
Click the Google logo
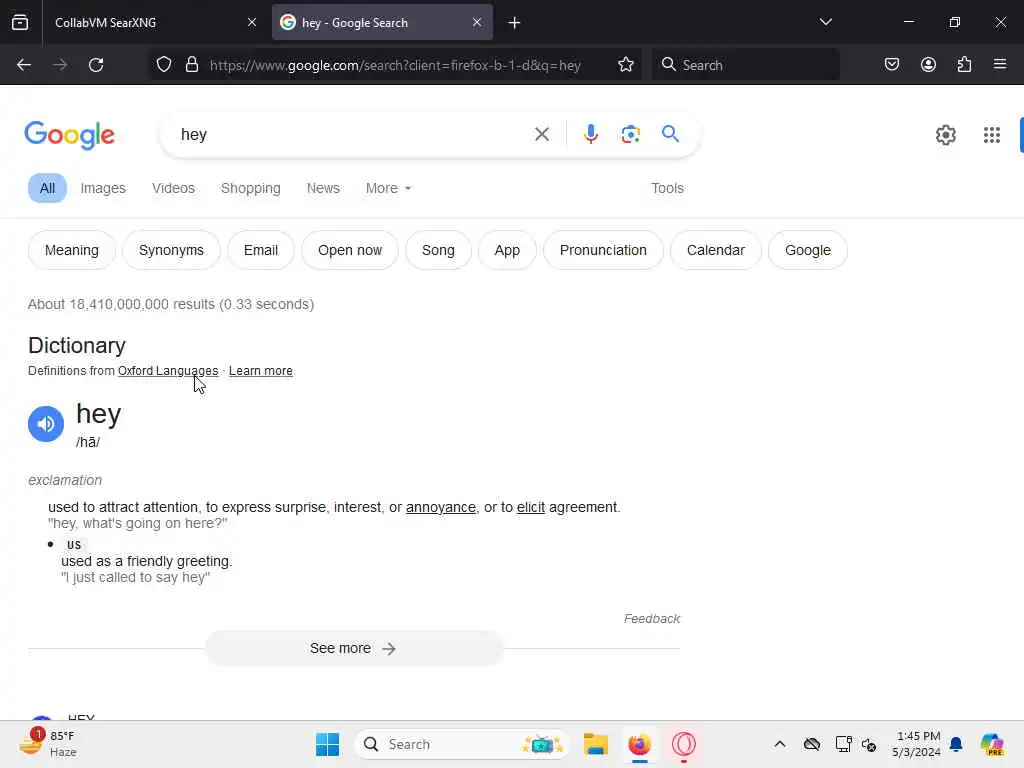70,135
